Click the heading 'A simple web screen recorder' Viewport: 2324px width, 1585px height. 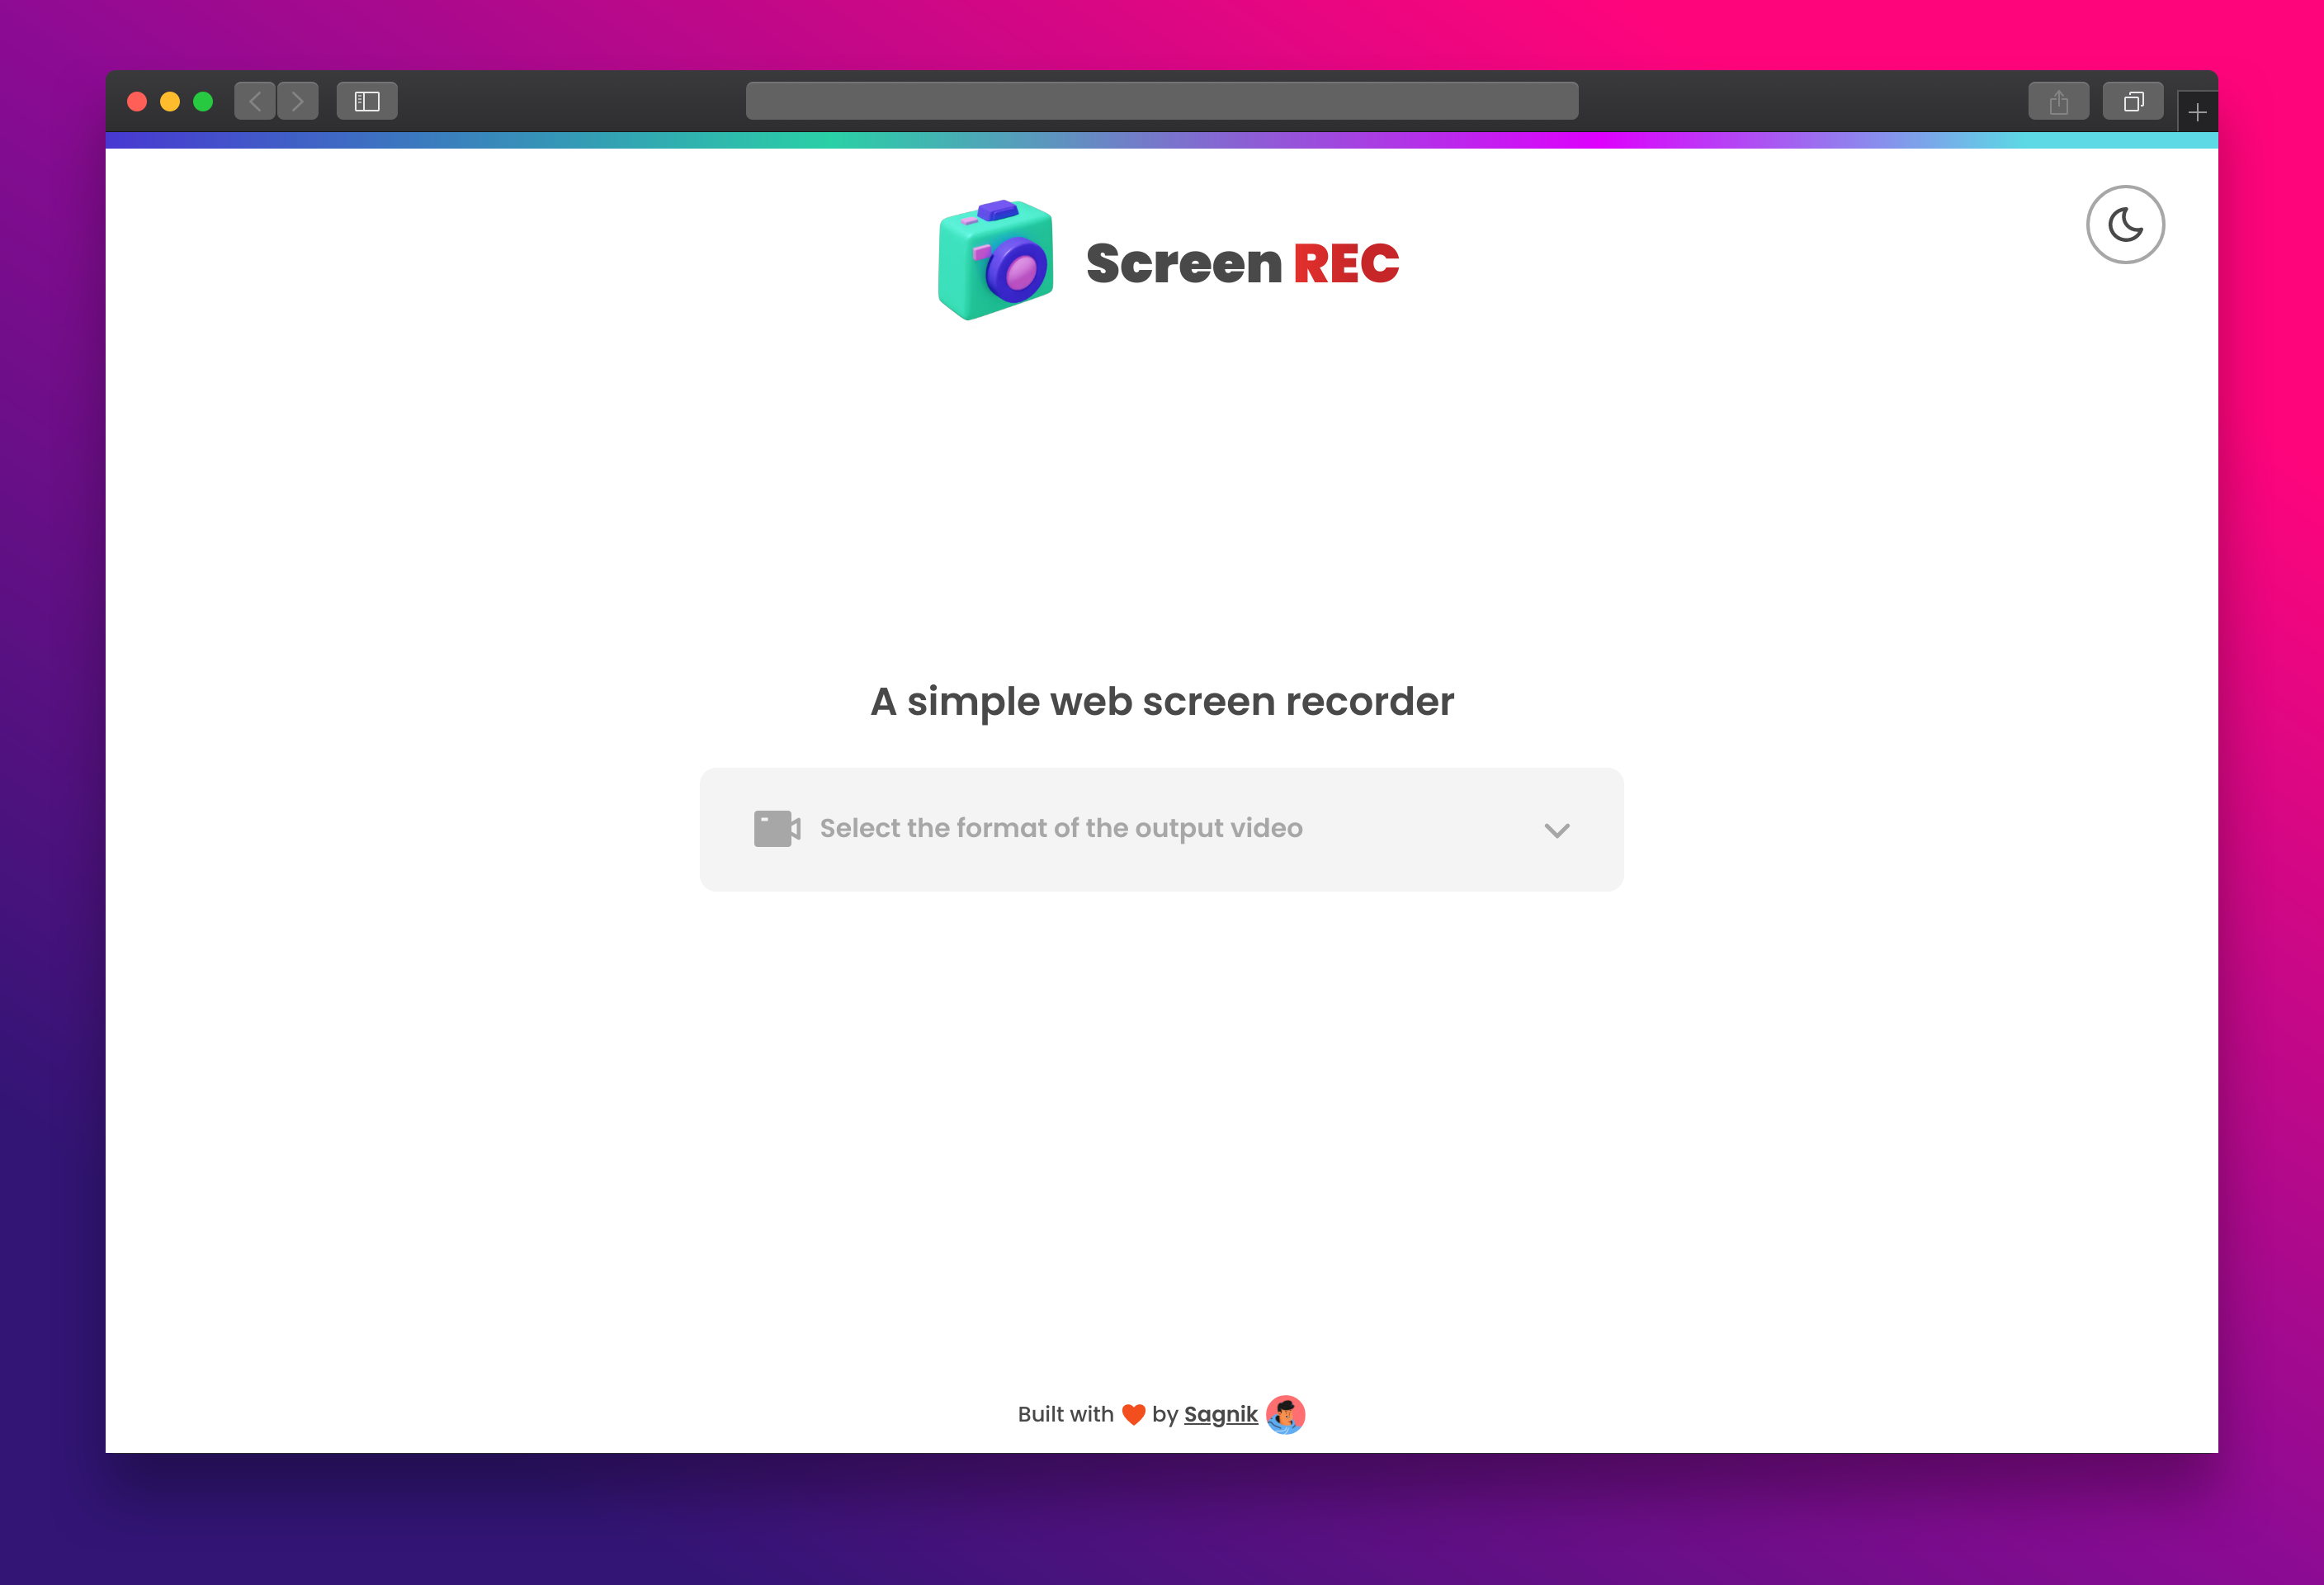click(x=1161, y=701)
